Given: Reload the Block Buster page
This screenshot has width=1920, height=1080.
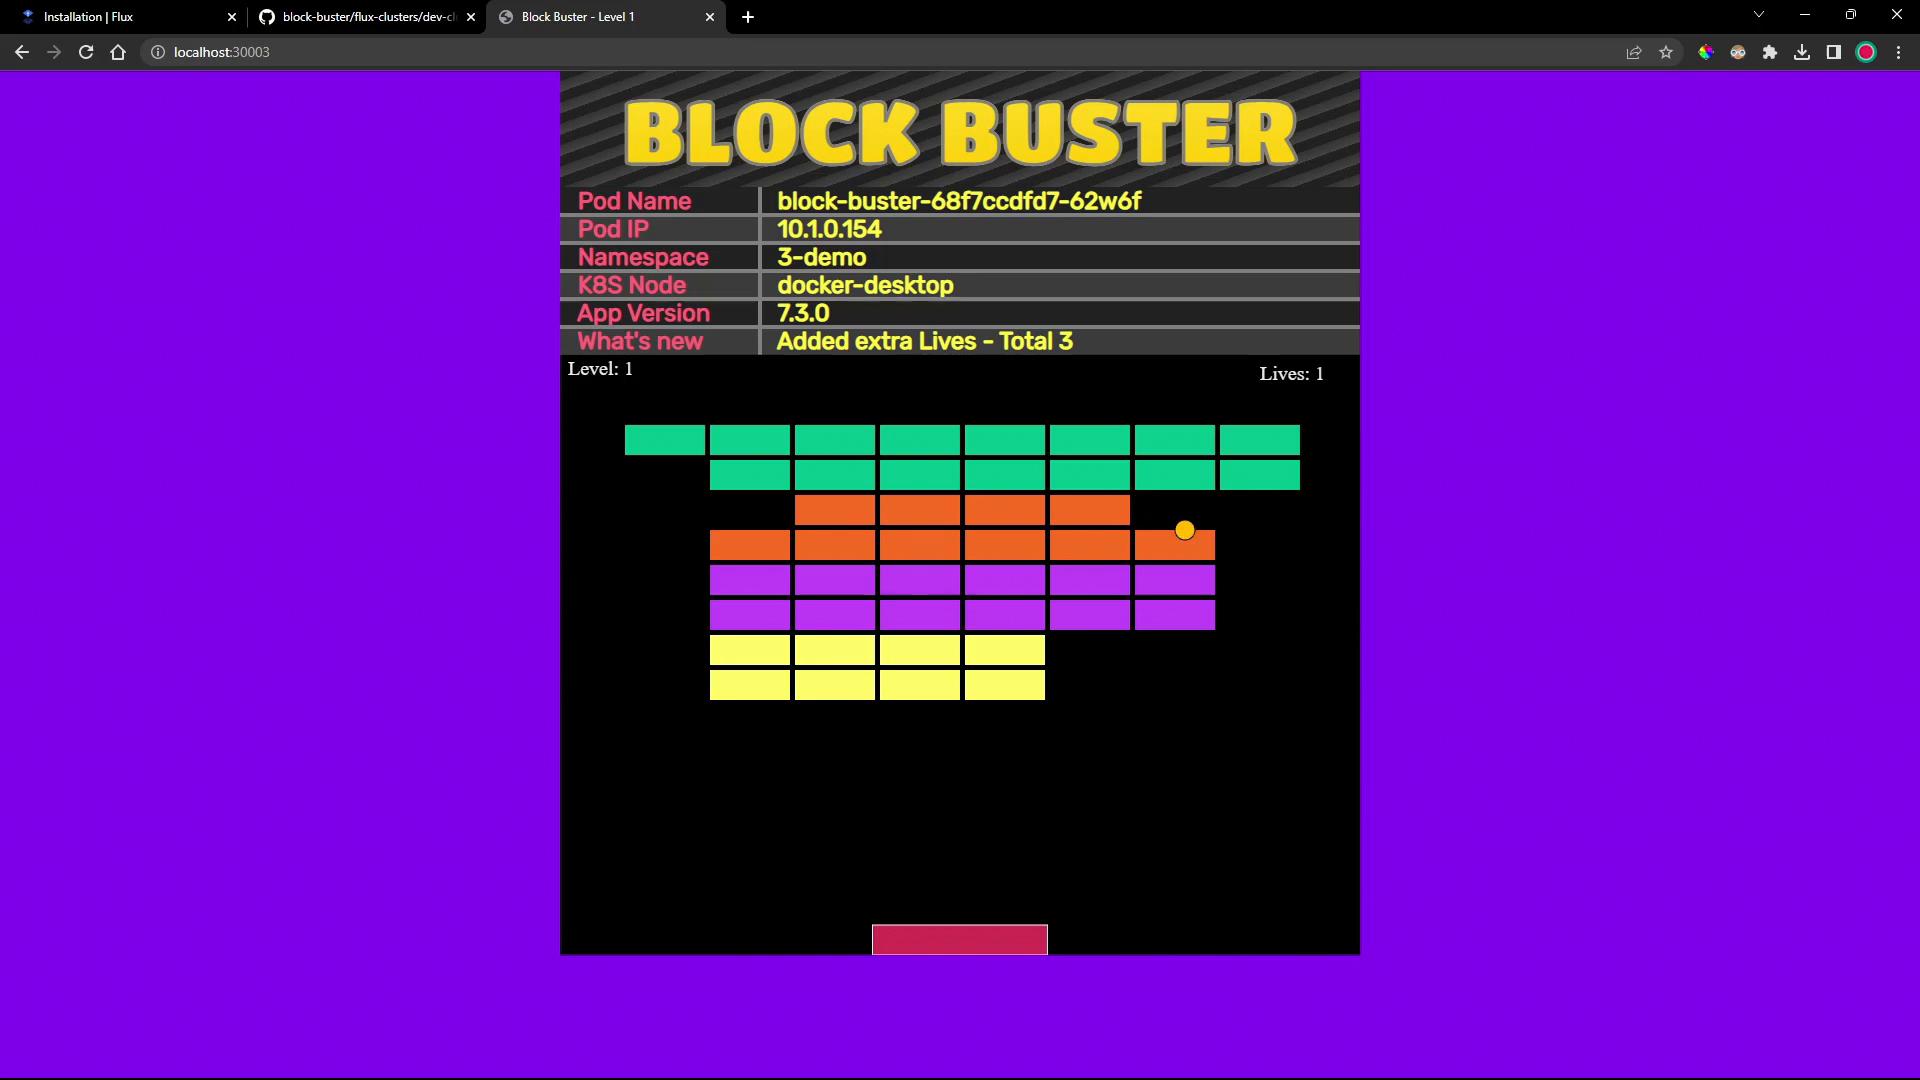Looking at the screenshot, I should click(x=86, y=52).
